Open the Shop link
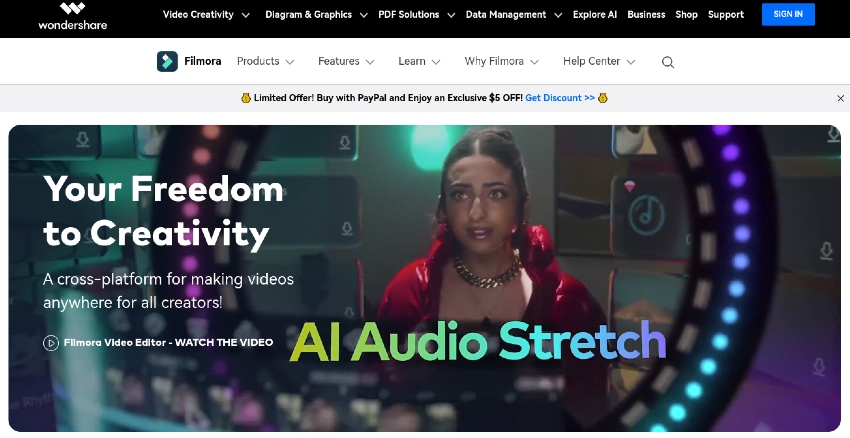Image resolution: width=850 pixels, height=438 pixels. click(x=686, y=15)
